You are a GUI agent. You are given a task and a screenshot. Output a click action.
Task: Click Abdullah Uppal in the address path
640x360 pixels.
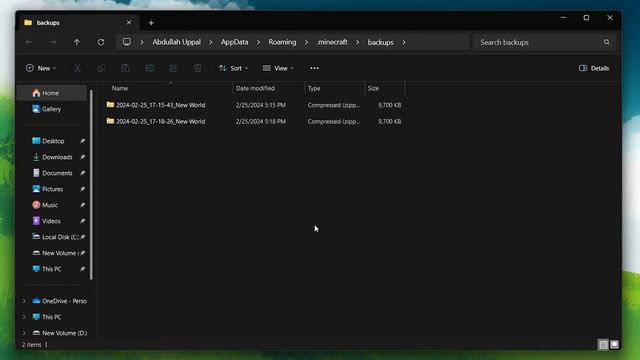tap(176, 42)
